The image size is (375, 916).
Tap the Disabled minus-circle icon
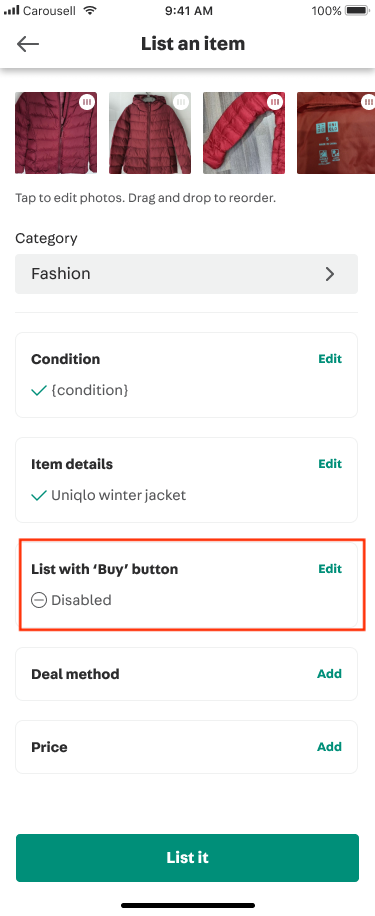coord(39,600)
